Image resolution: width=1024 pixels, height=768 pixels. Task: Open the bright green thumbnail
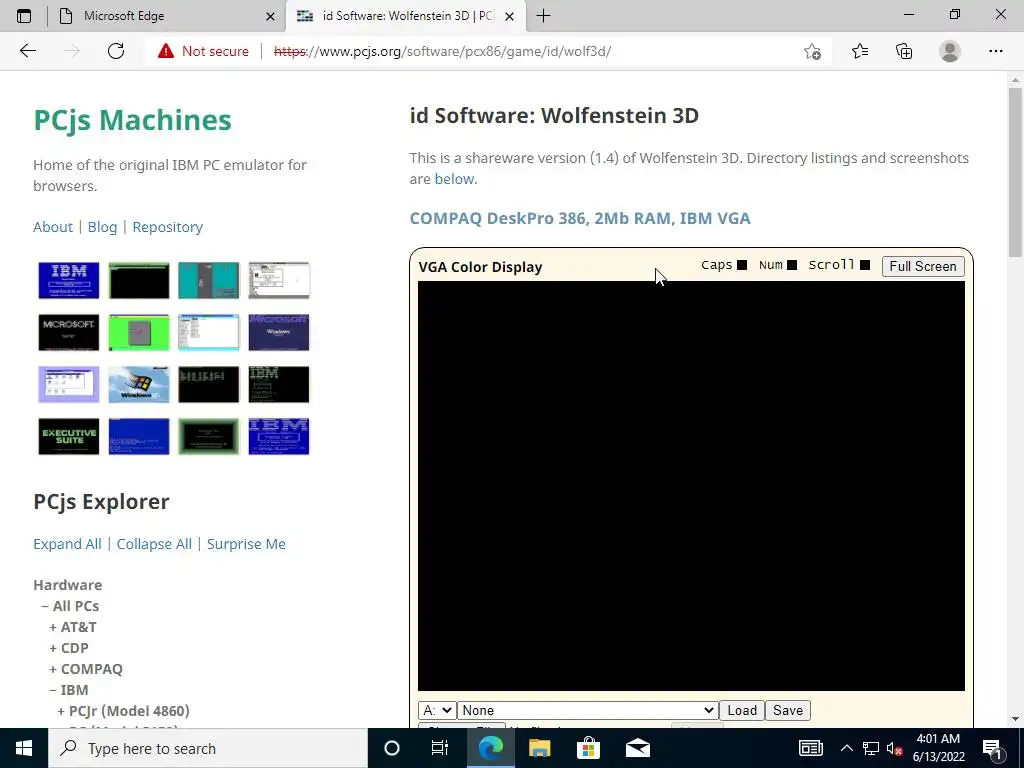[138, 332]
